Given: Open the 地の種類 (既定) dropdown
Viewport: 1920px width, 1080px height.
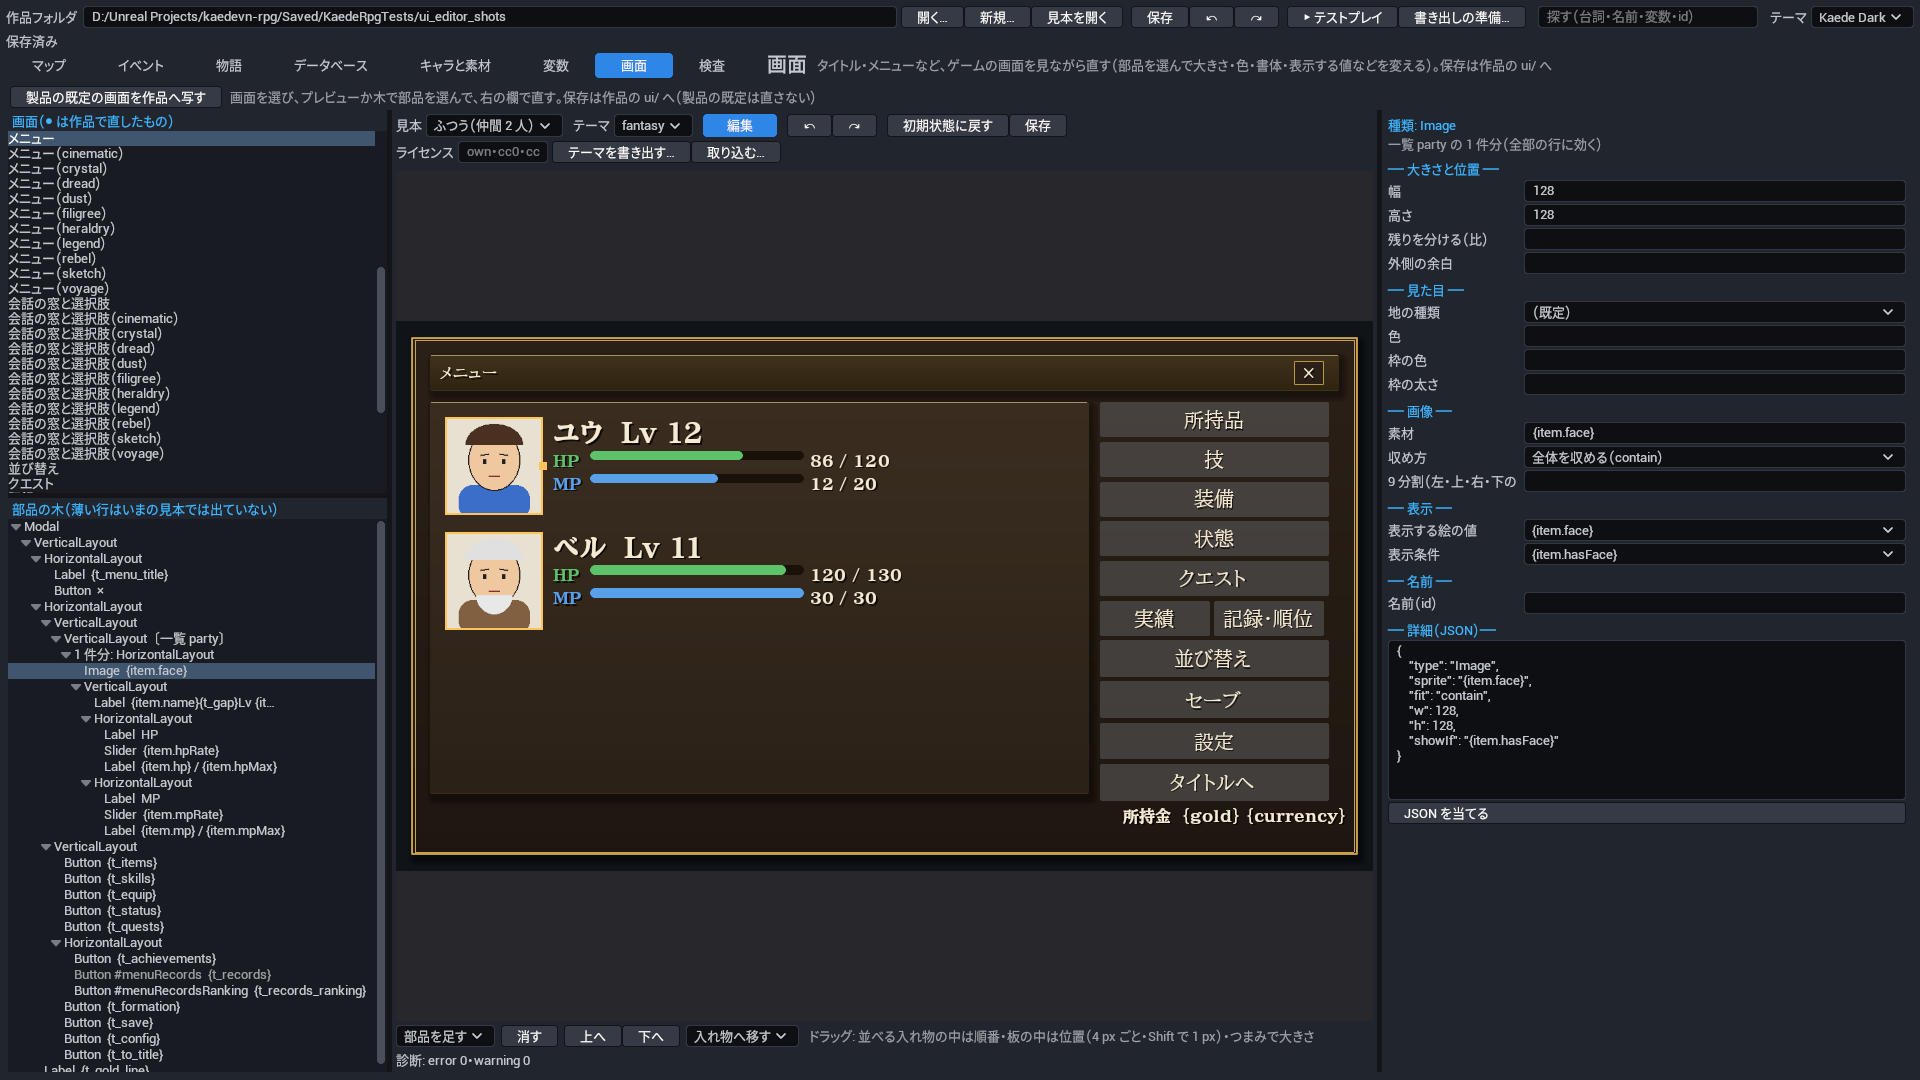Looking at the screenshot, I should 1714,313.
